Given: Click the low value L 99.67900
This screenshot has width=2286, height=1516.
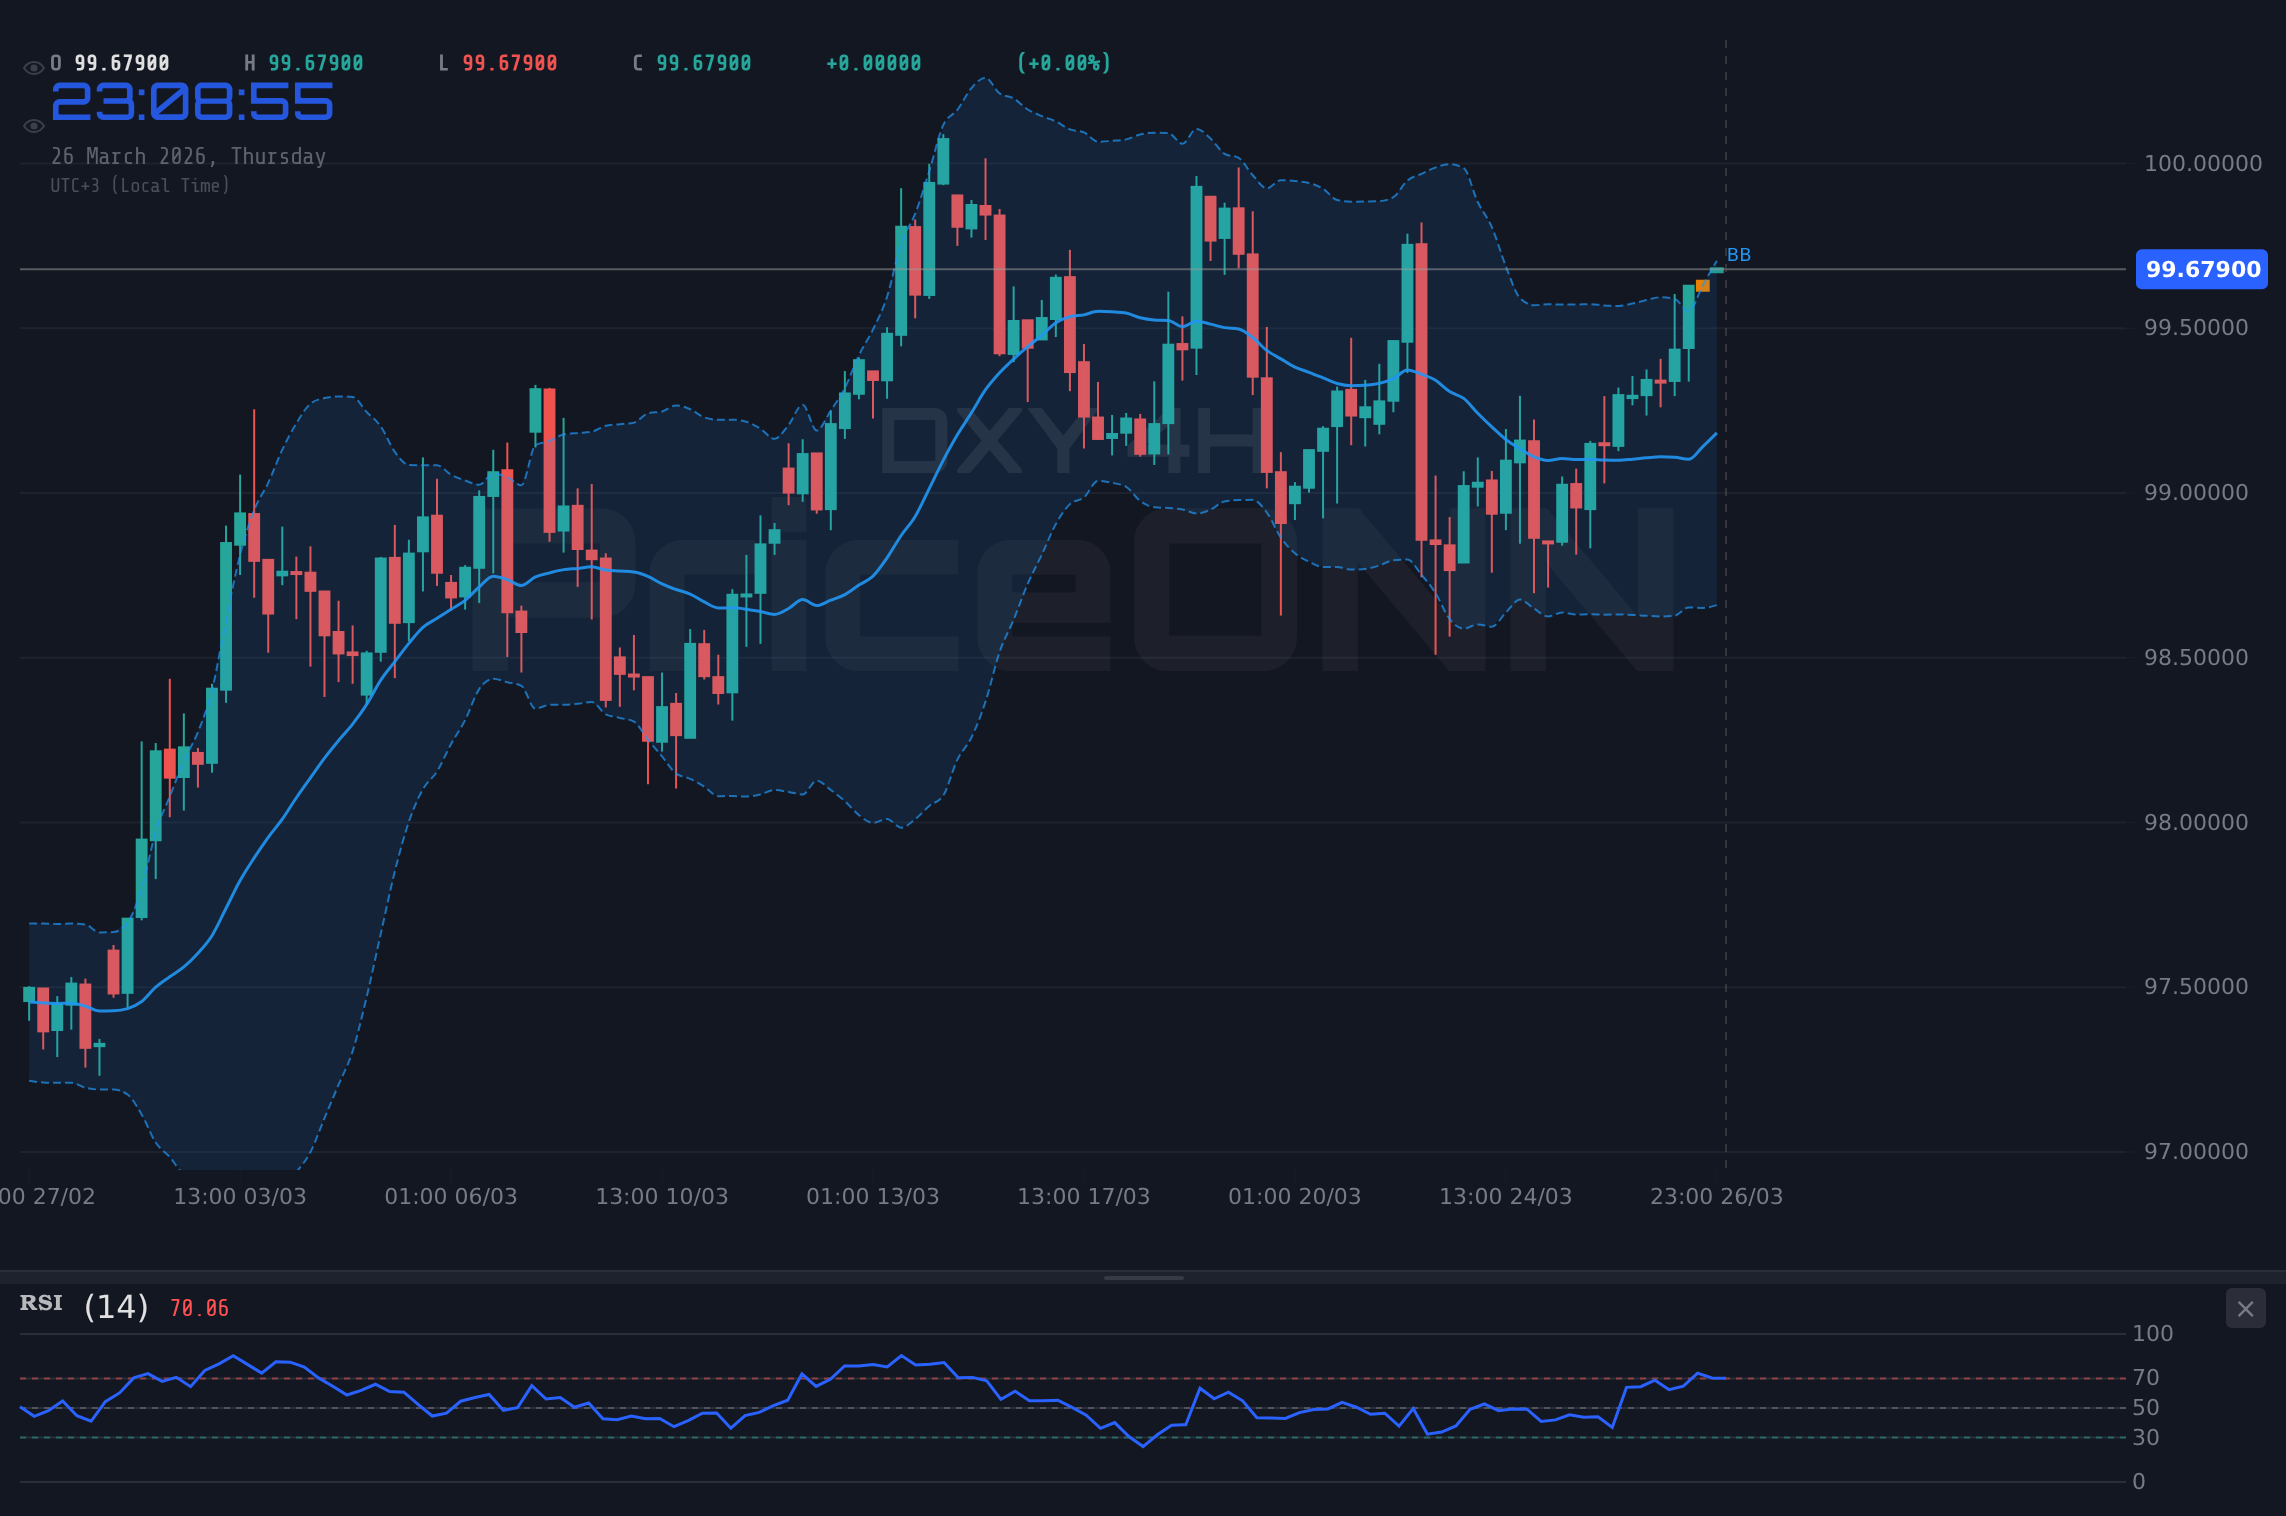Looking at the screenshot, I should point(498,62).
